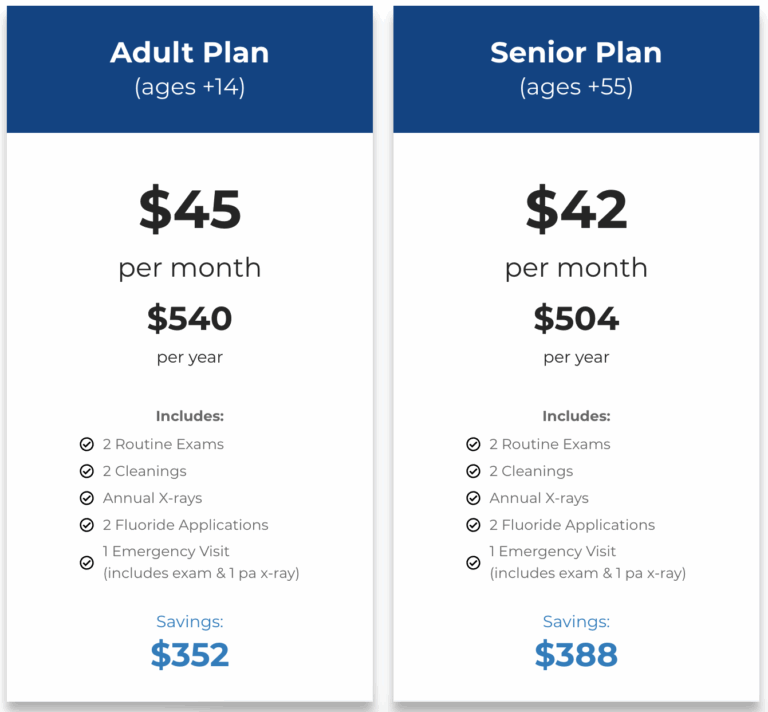768x712 pixels.
Task: Click check icon beside Senior Plan Routine Exams
Action: pyautogui.click(x=473, y=444)
